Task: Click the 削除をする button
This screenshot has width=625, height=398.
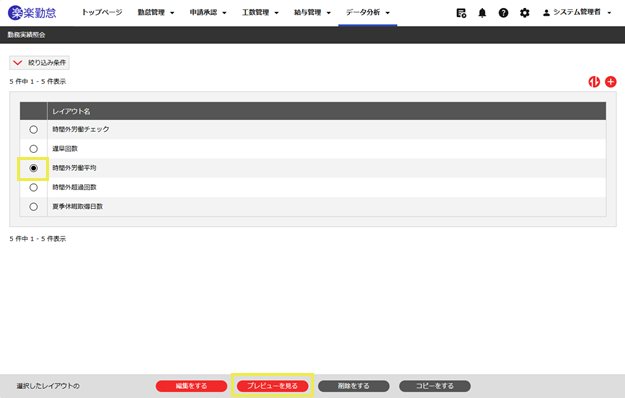Action: click(x=354, y=386)
